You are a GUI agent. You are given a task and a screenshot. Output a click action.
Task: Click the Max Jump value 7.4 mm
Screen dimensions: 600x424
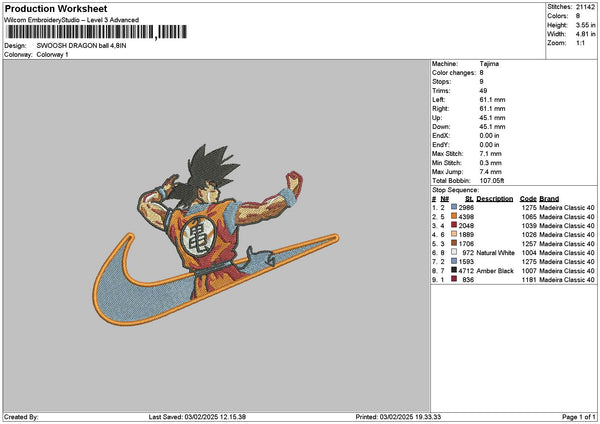pyautogui.click(x=491, y=172)
